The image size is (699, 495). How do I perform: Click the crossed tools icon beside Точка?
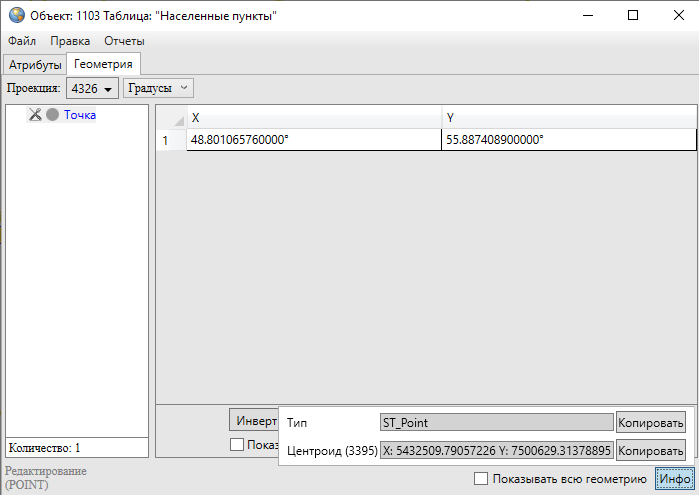35,115
